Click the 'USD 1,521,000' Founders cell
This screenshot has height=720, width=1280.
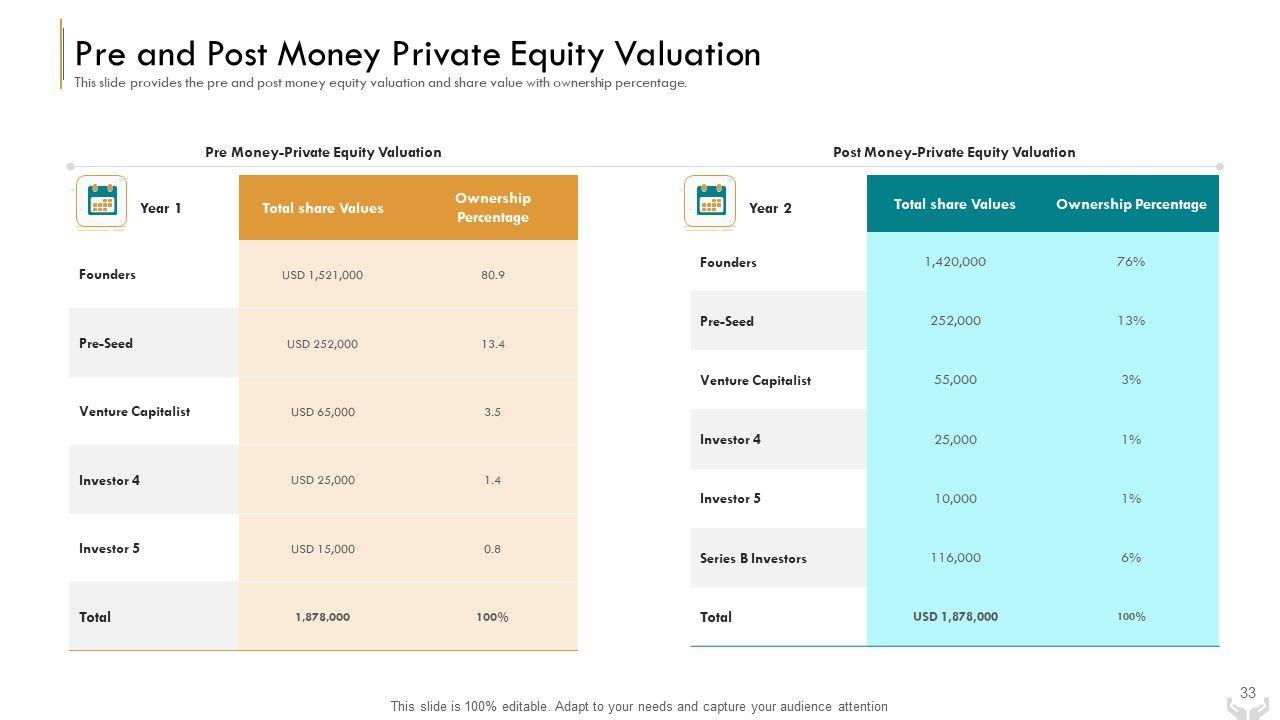click(322, 275)
